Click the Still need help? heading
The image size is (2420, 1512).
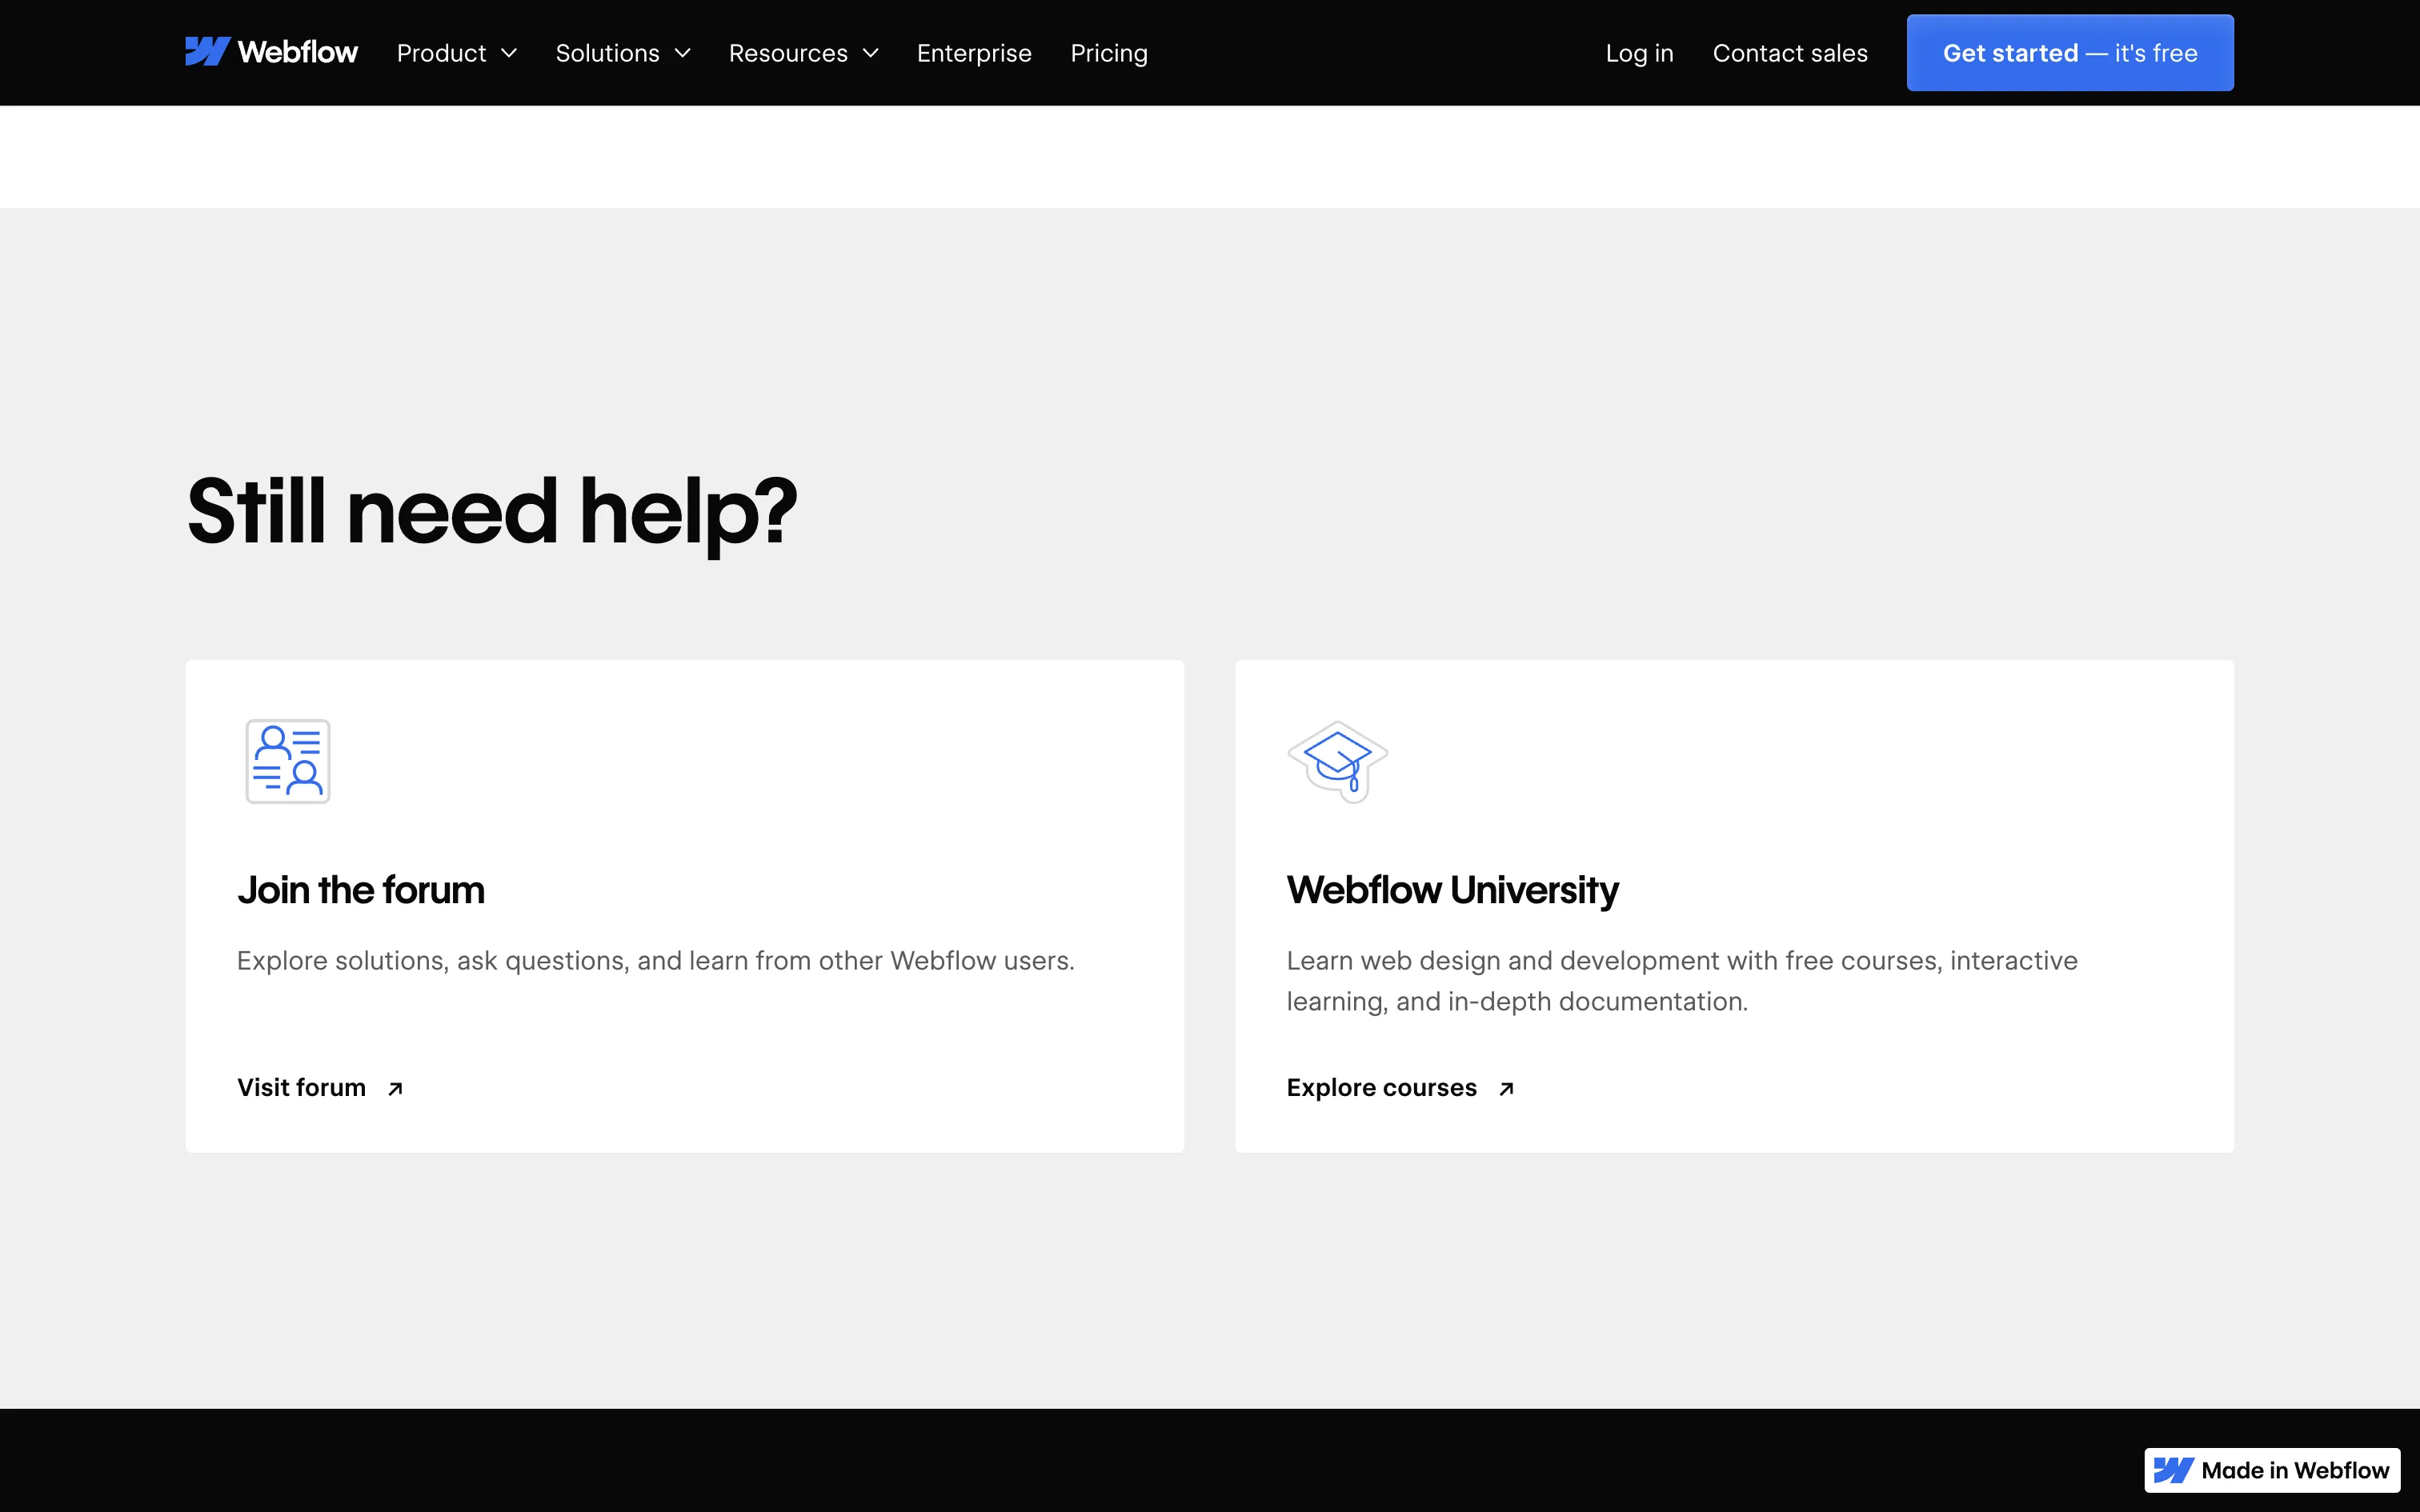[x=491, y=511]
